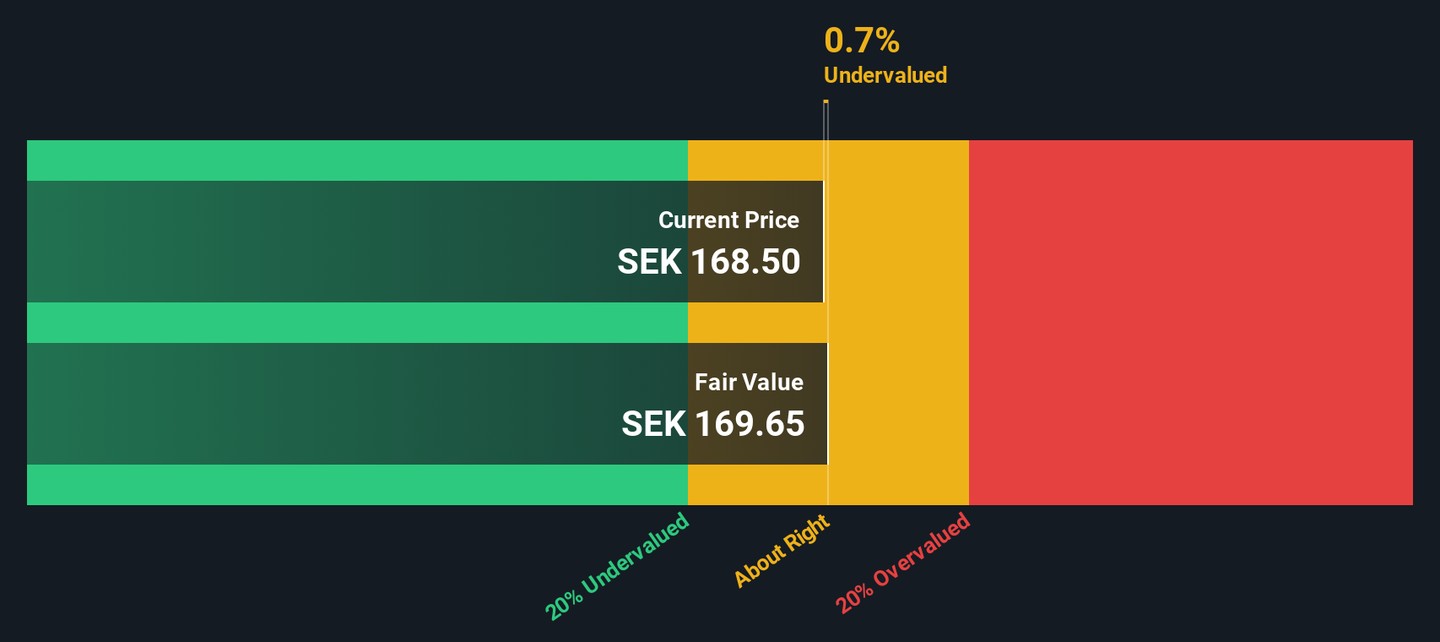Viewport: 1440px width, 642px height.
Task: Click the bright green strip atop chart
Action: [357, 160]
